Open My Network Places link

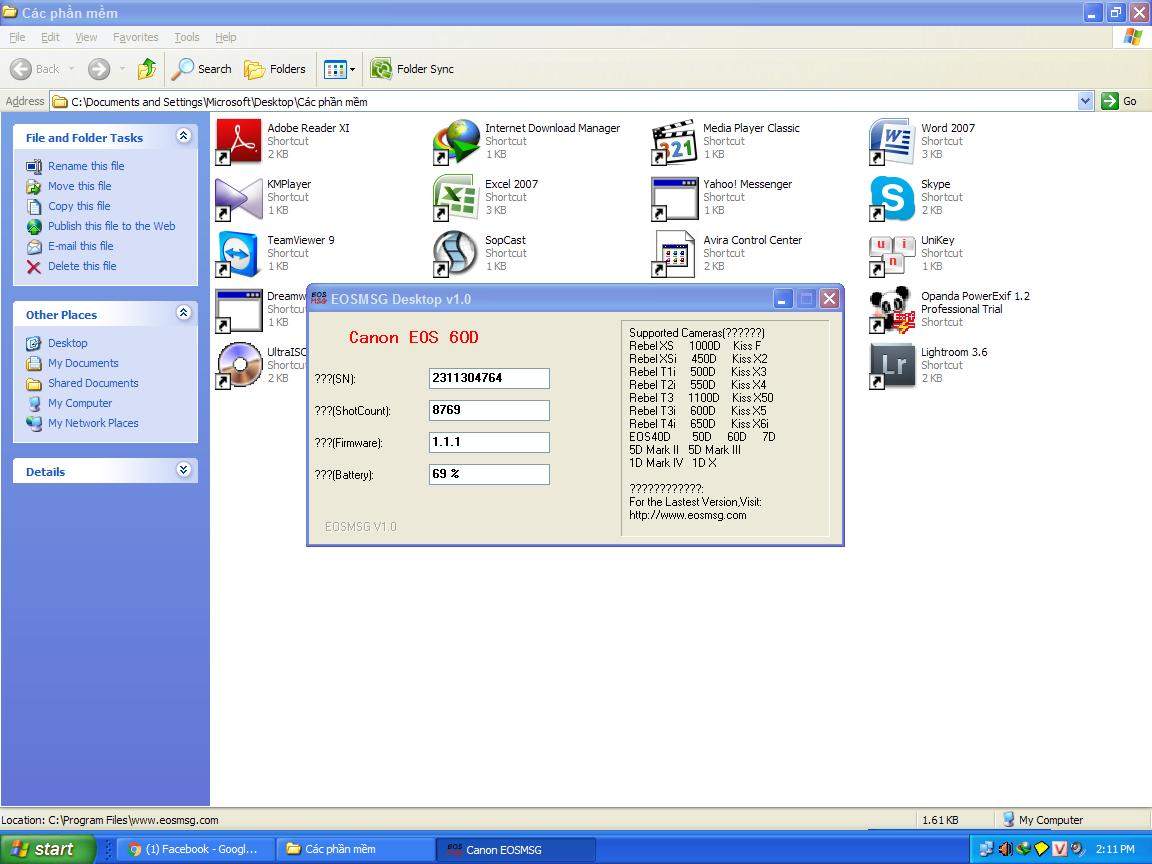93,423
